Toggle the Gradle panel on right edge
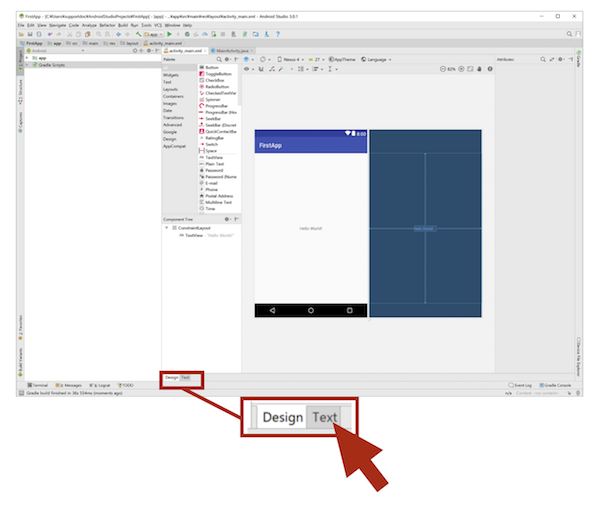 click(579, 58)
